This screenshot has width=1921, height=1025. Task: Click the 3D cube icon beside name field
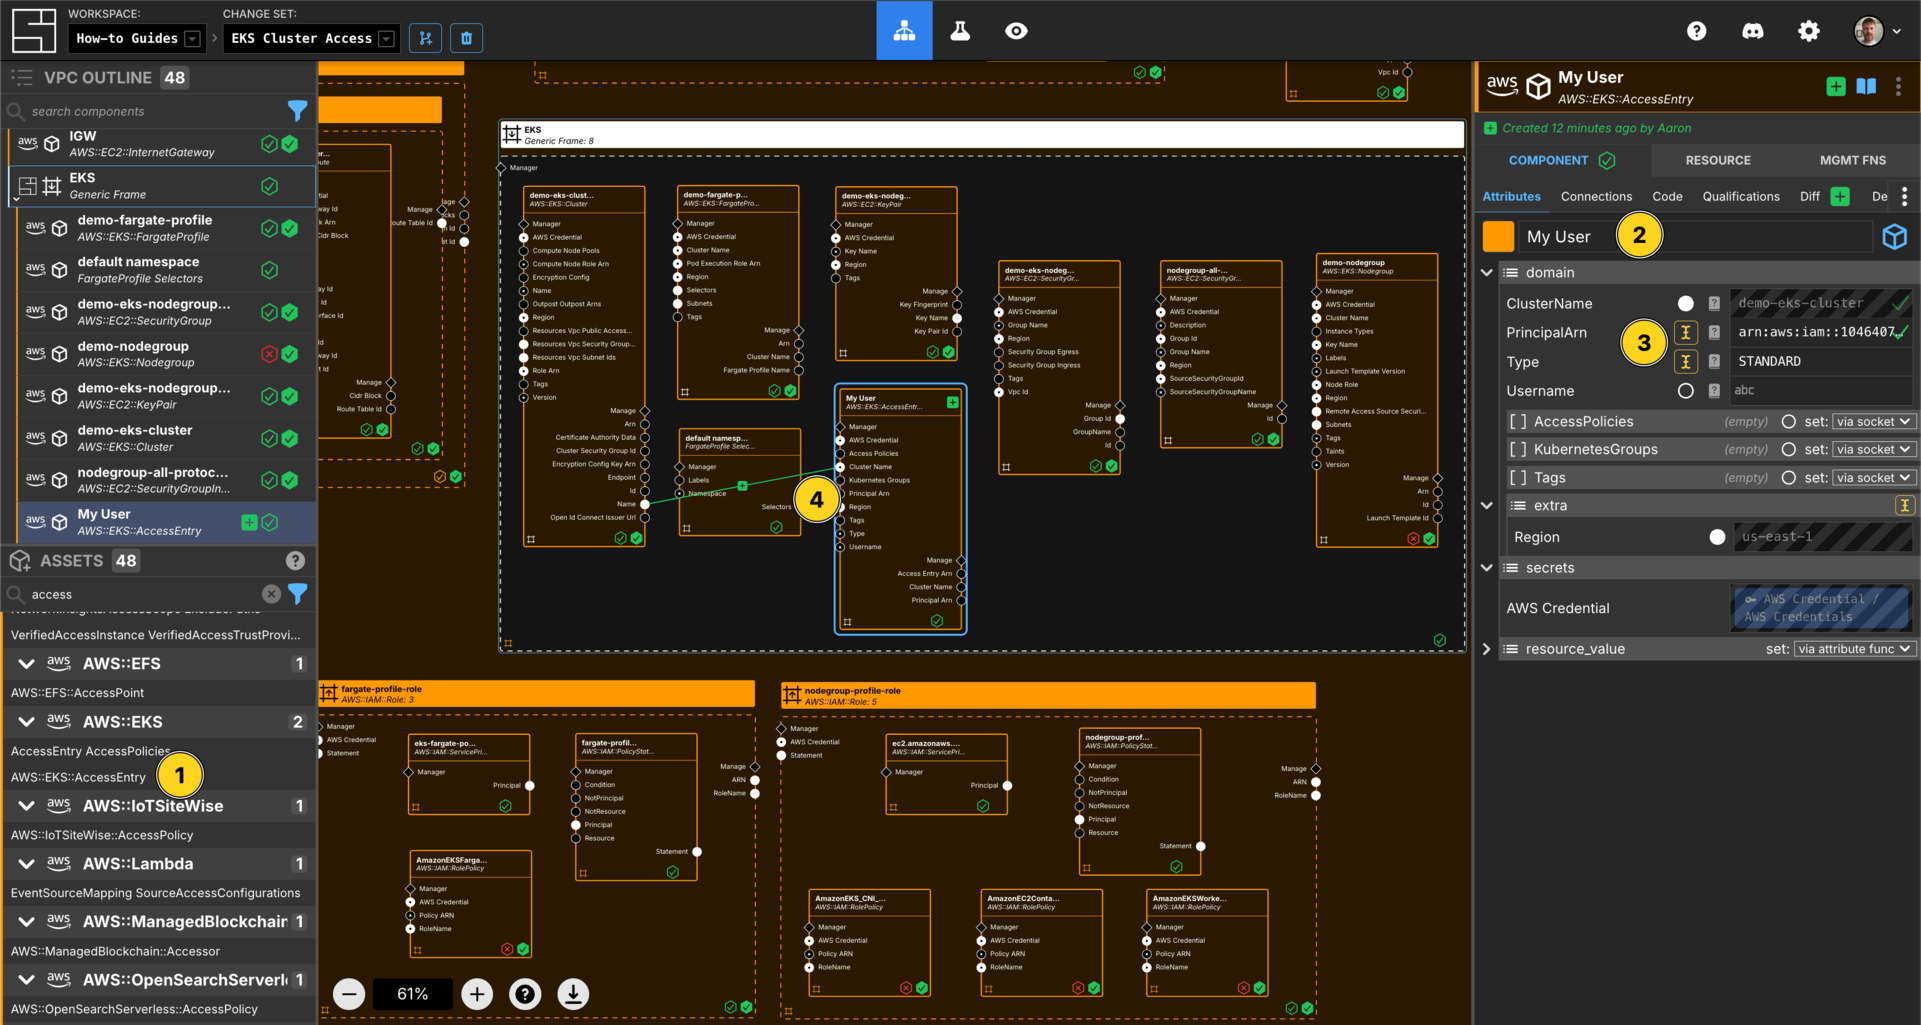[1894, 237]
